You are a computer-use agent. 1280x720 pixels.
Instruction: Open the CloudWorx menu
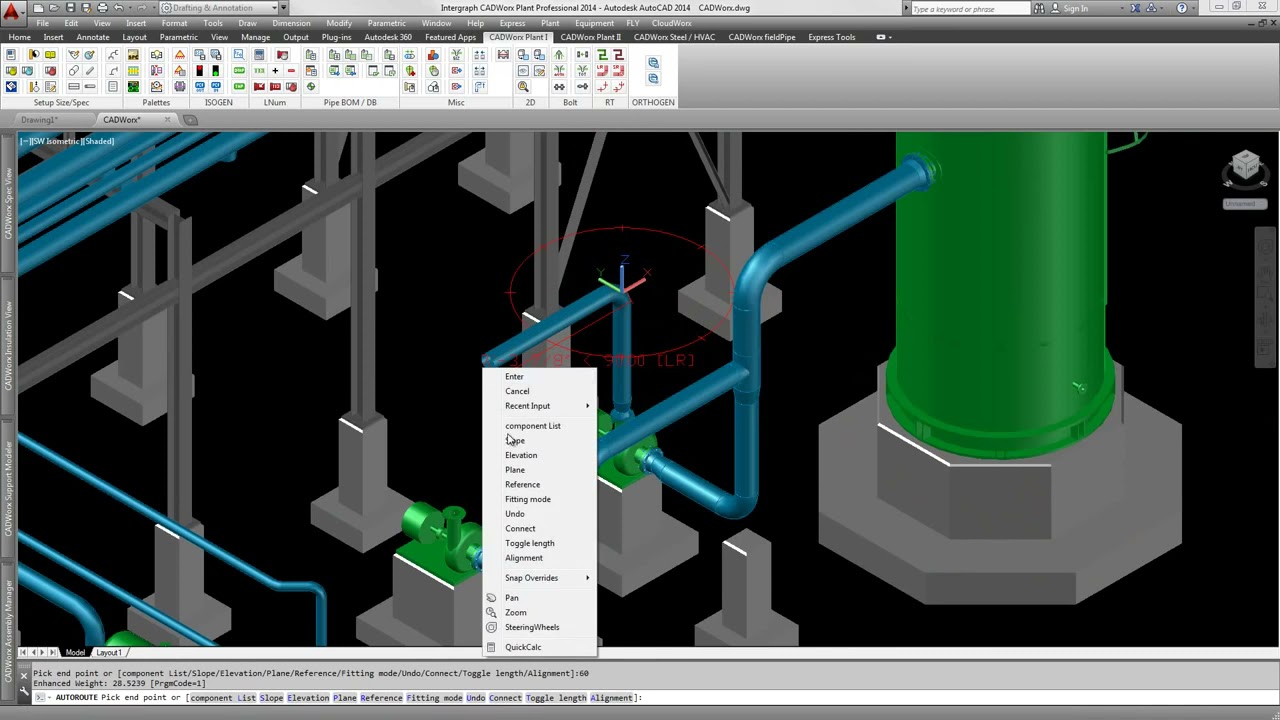[671, 23]
